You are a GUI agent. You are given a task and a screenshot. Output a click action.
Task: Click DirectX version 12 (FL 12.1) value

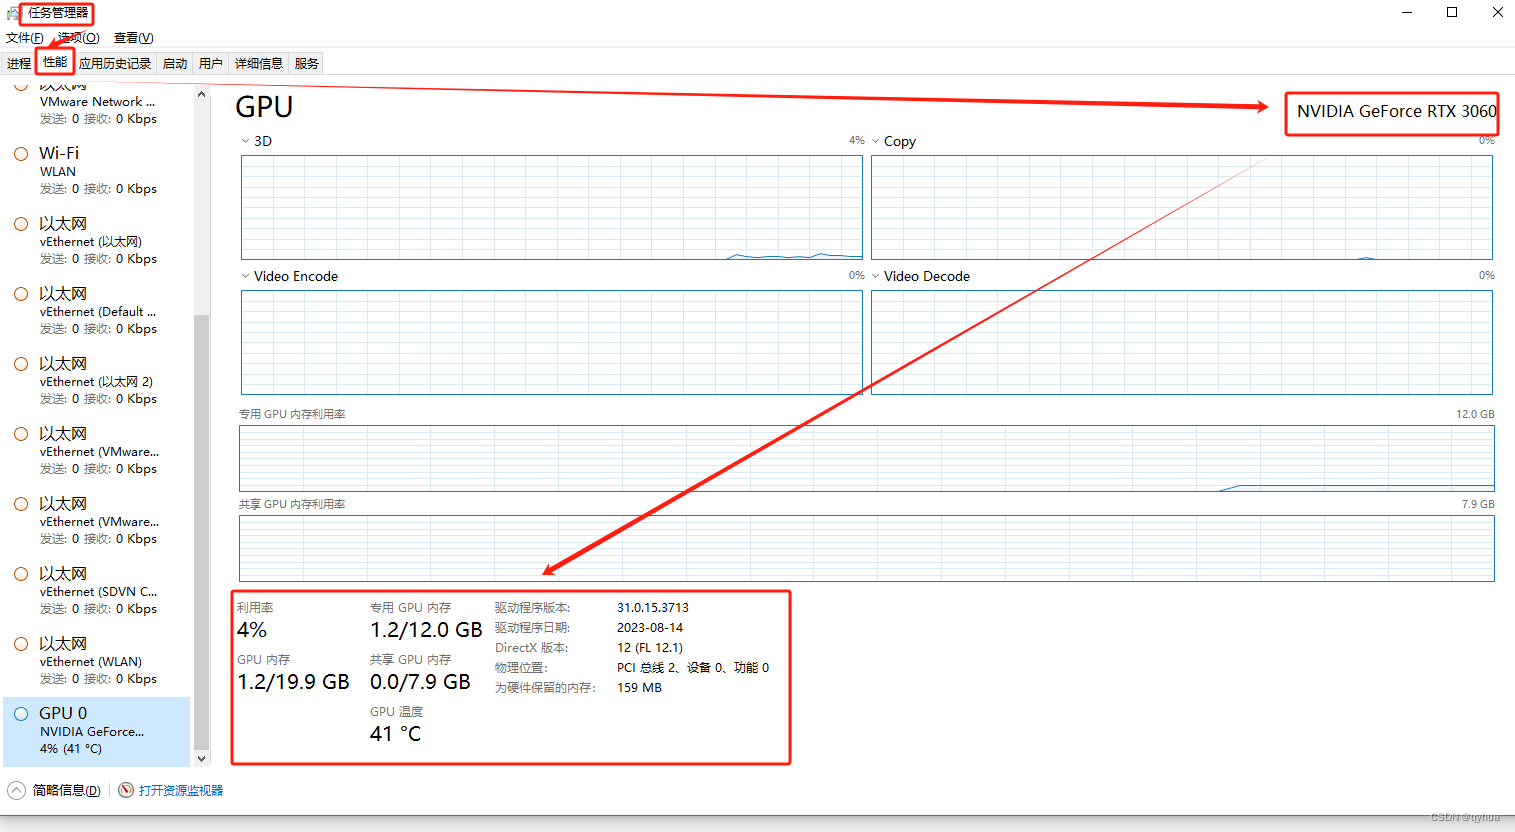[x=650, y=648]
